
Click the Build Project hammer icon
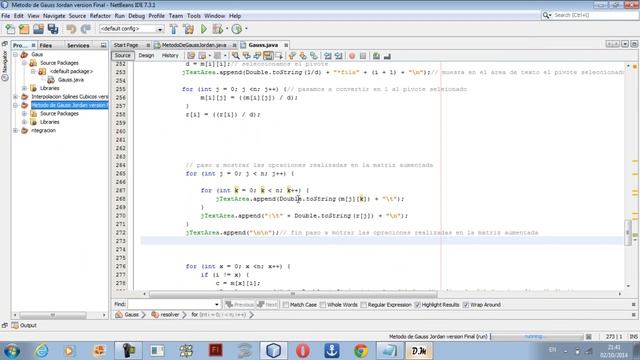pos(173,29)
